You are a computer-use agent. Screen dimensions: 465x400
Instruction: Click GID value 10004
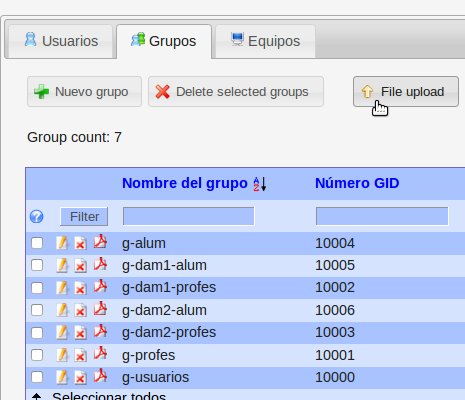click(335, 243)
